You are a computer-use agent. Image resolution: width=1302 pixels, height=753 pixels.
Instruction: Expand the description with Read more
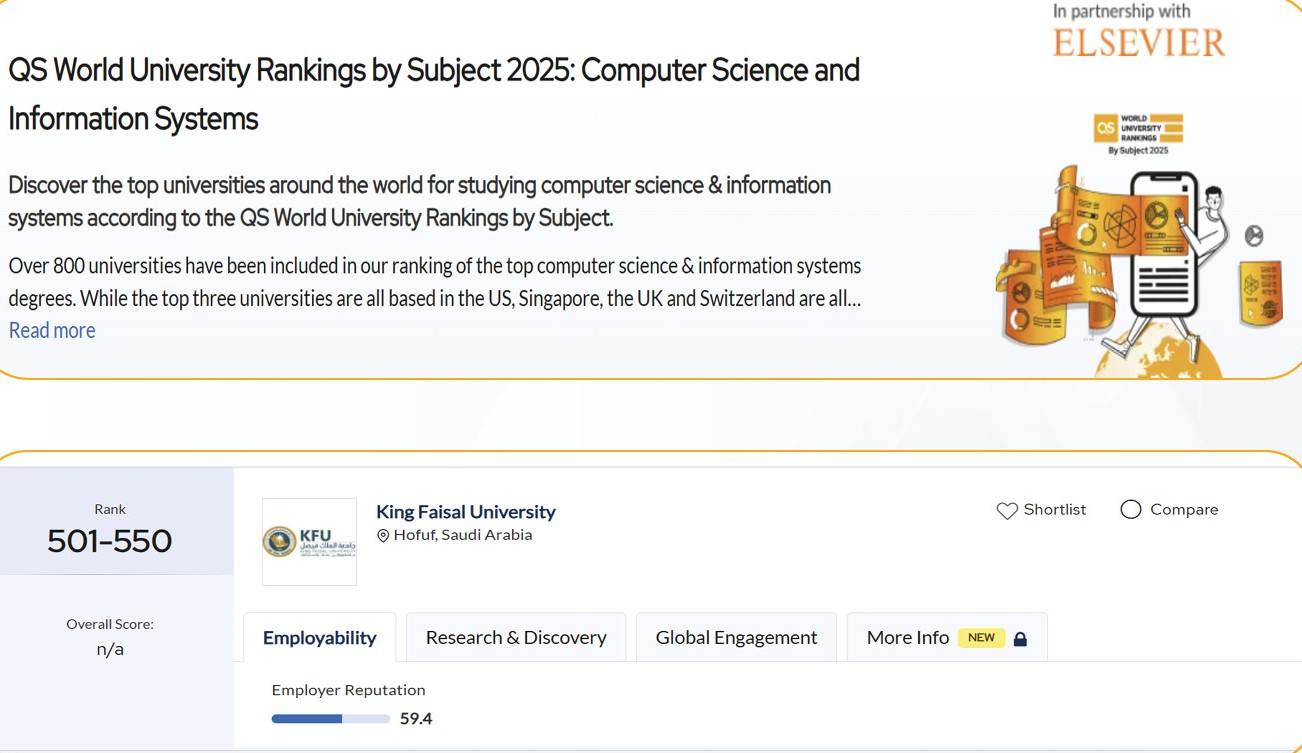pyautogui.click(x=52, y=330)
